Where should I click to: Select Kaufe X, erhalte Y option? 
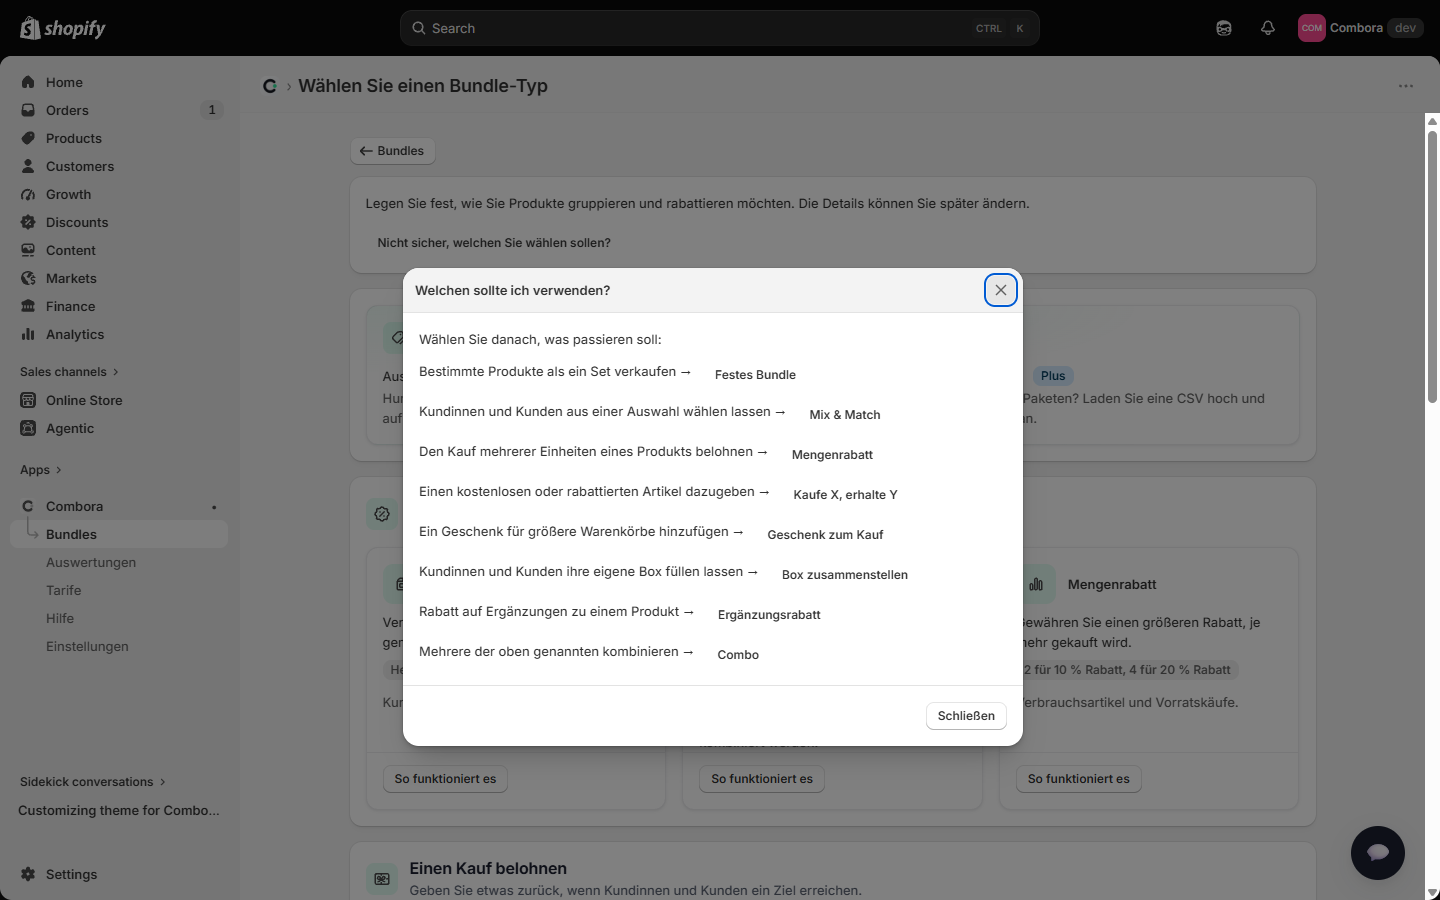(x=845, y=495)
